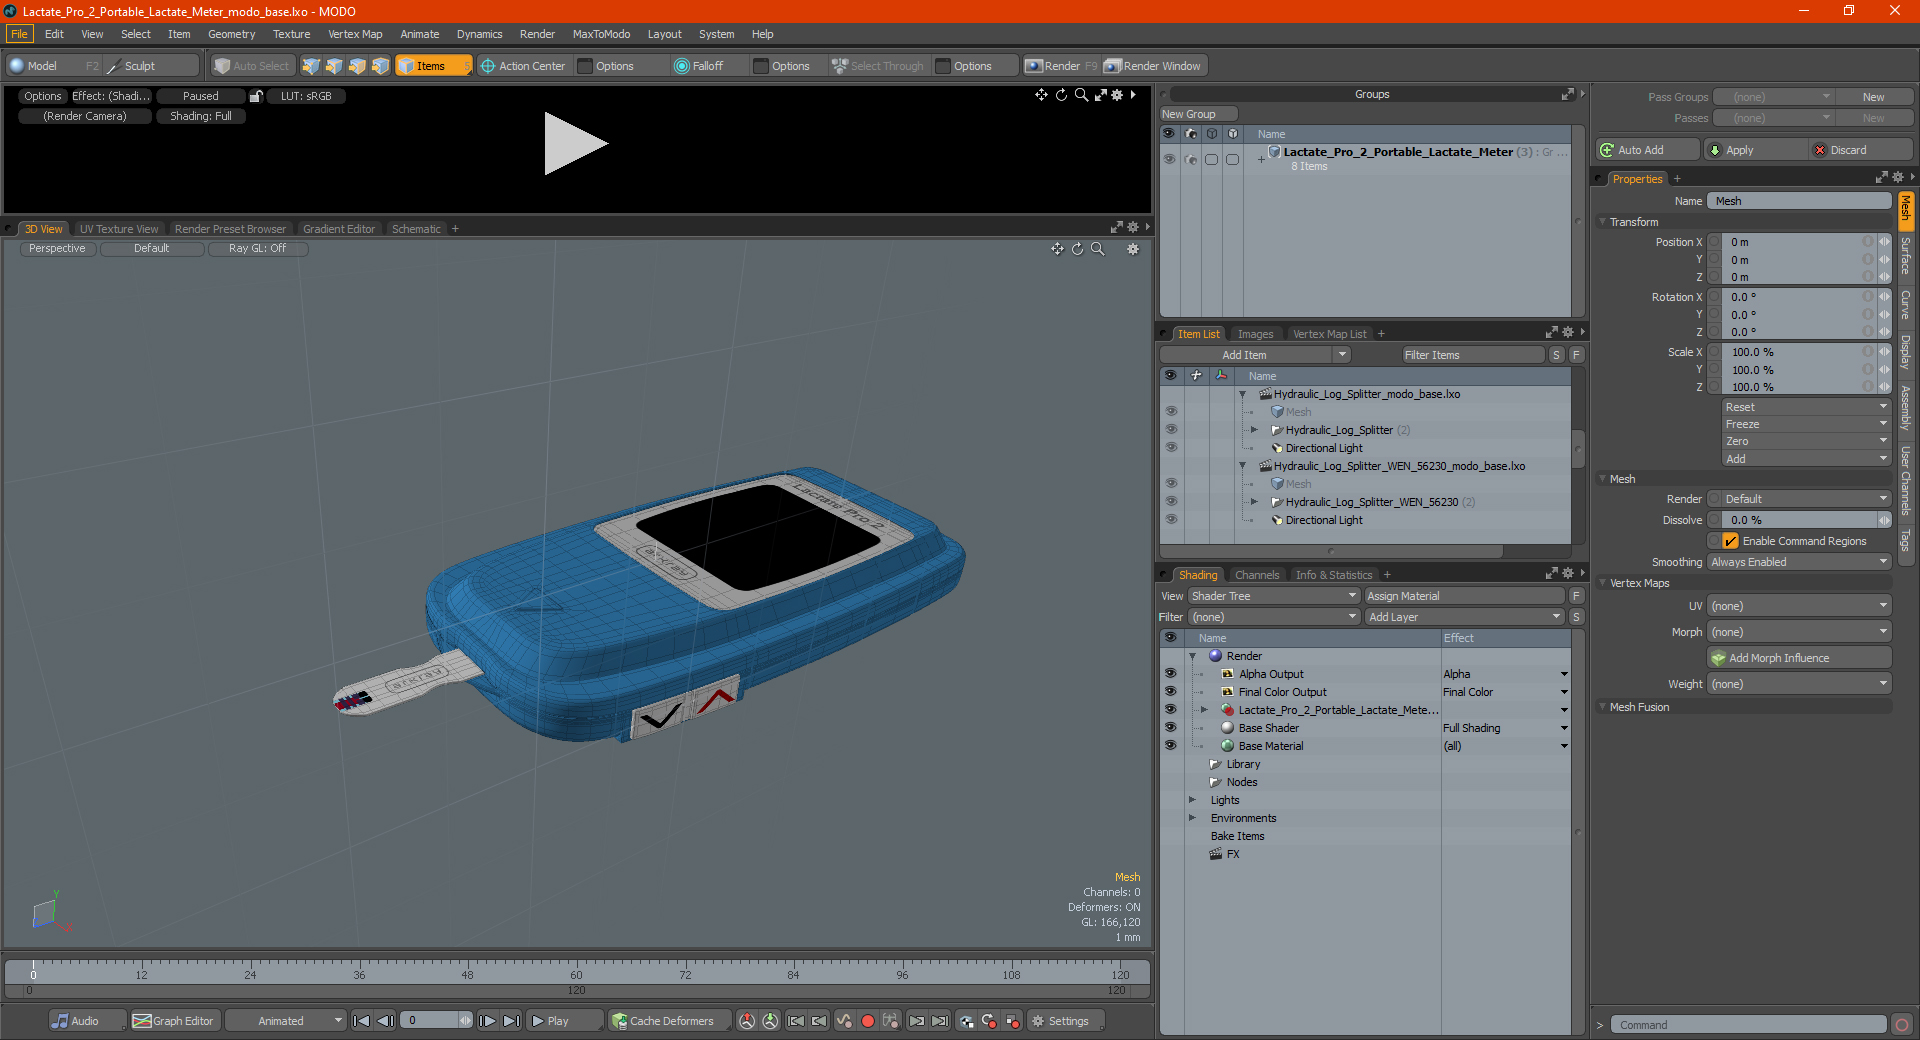The image size is (1920, 1040).
Task: Switch to the Schematic tab
Action: point(416,229)
